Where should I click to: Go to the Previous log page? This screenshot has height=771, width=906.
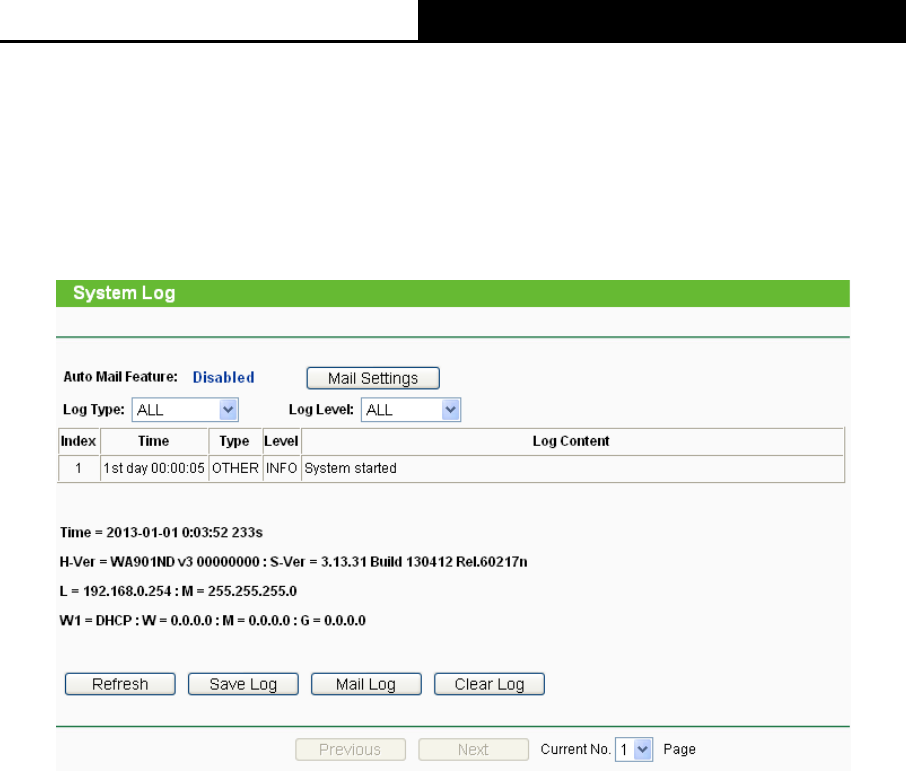(350, 749)
